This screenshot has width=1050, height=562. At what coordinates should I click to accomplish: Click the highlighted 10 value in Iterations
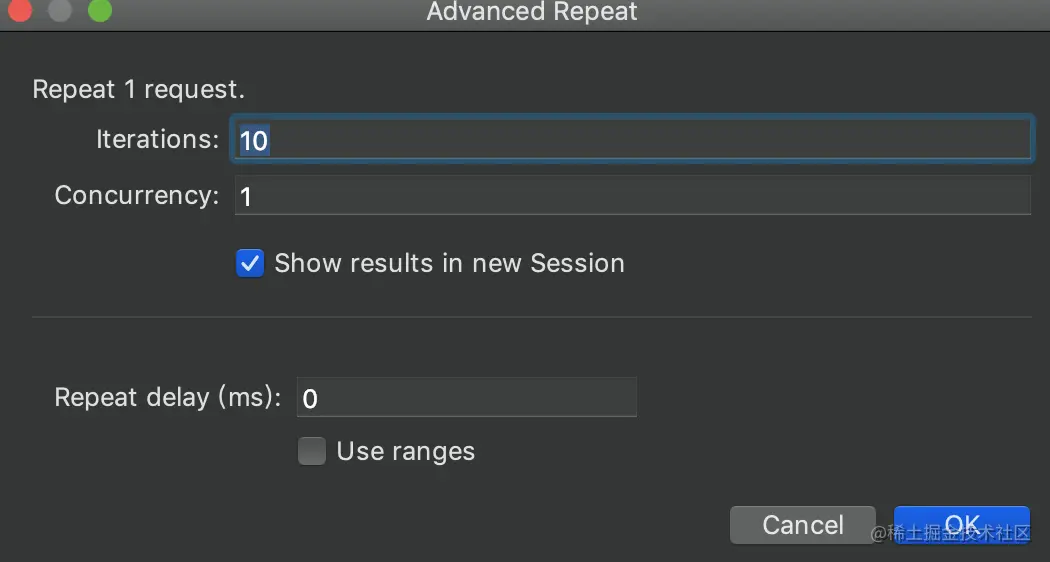coord(254,141)
